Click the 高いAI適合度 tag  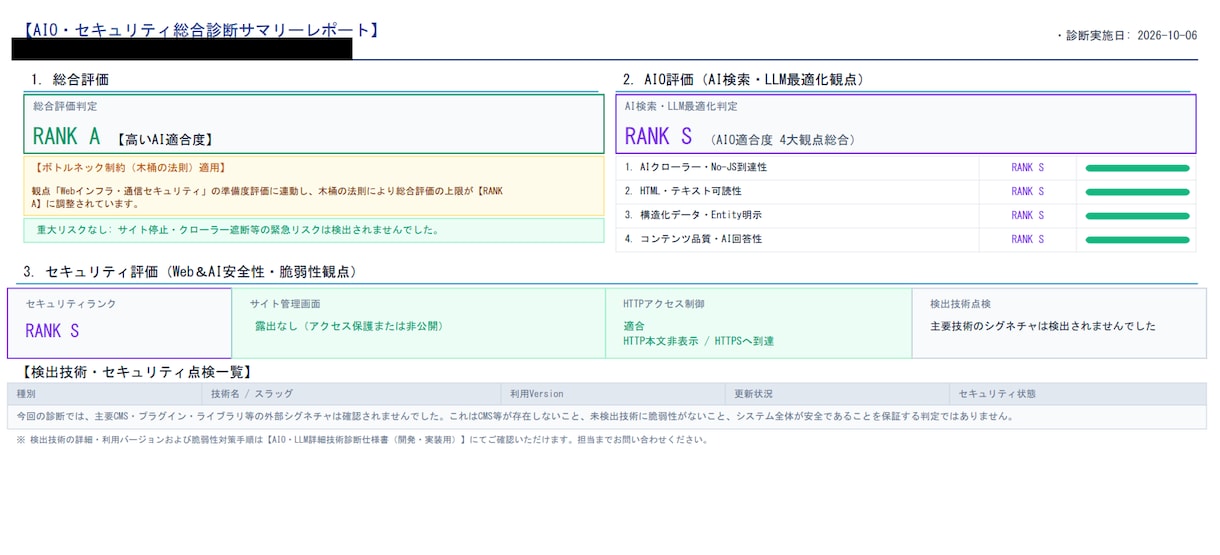(164, 140)
